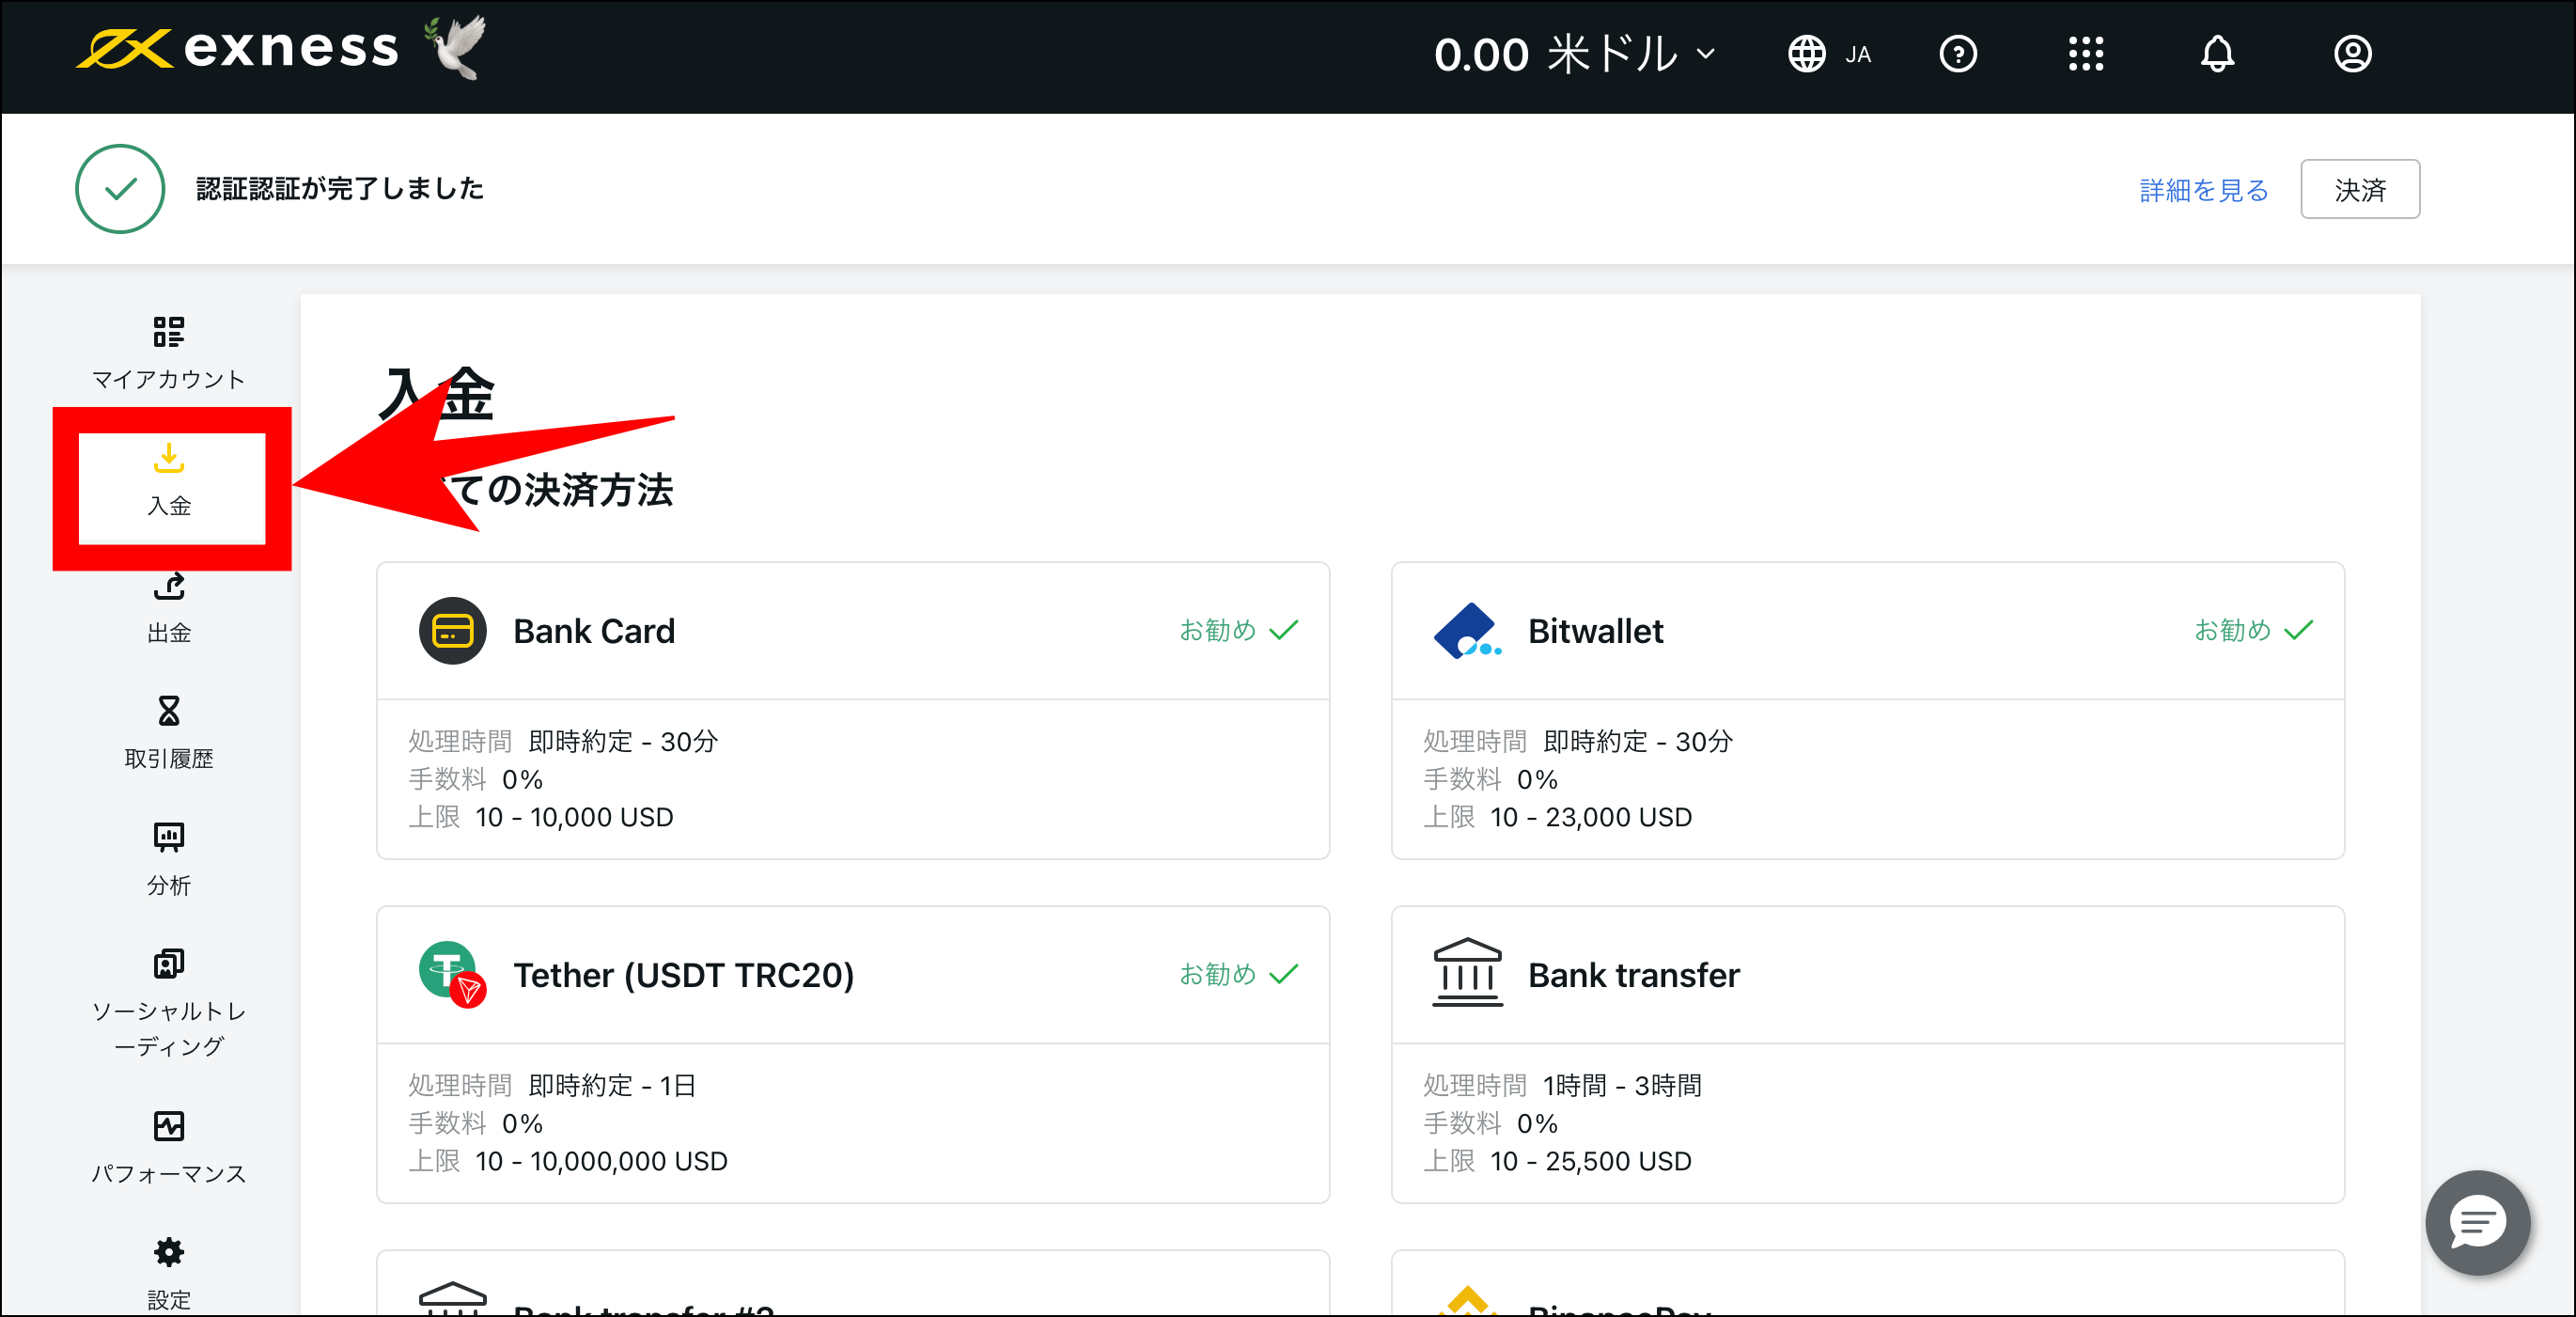
Task: Open the help question mark icon
Action: pyautogui.click(x=1957, y=54)
